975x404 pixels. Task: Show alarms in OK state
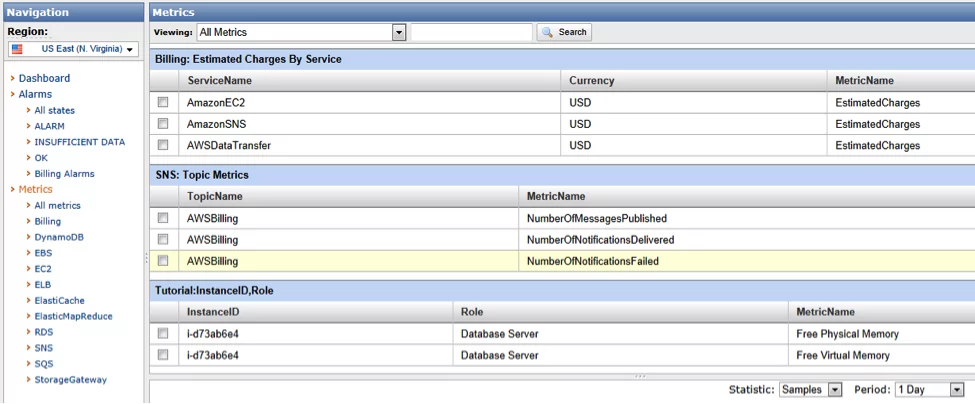pyautogui.click(x=41, y=158)
